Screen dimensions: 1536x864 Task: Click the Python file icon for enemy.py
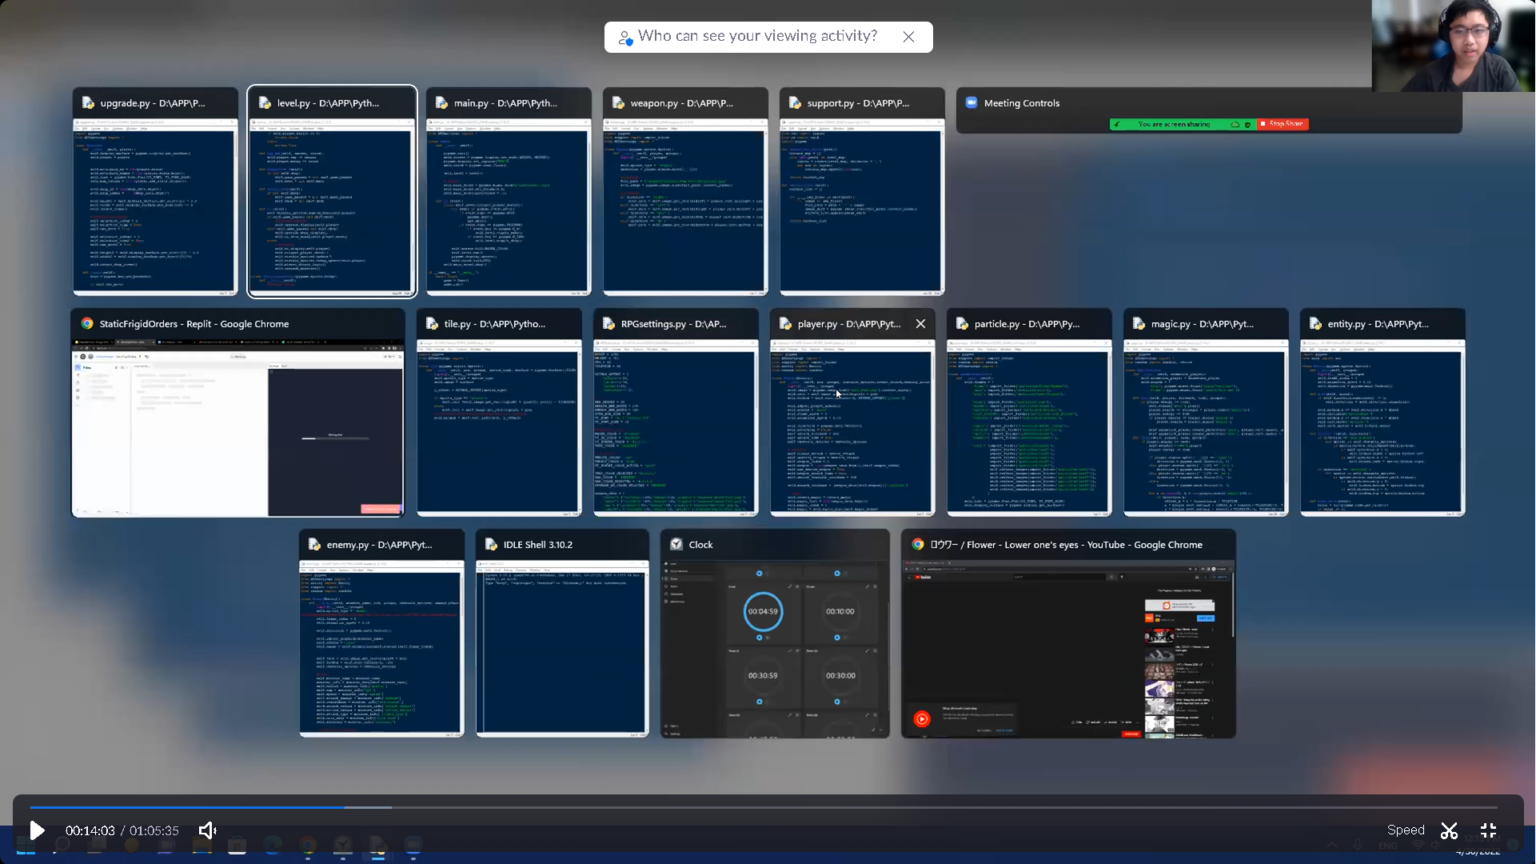tap(314, 545)
